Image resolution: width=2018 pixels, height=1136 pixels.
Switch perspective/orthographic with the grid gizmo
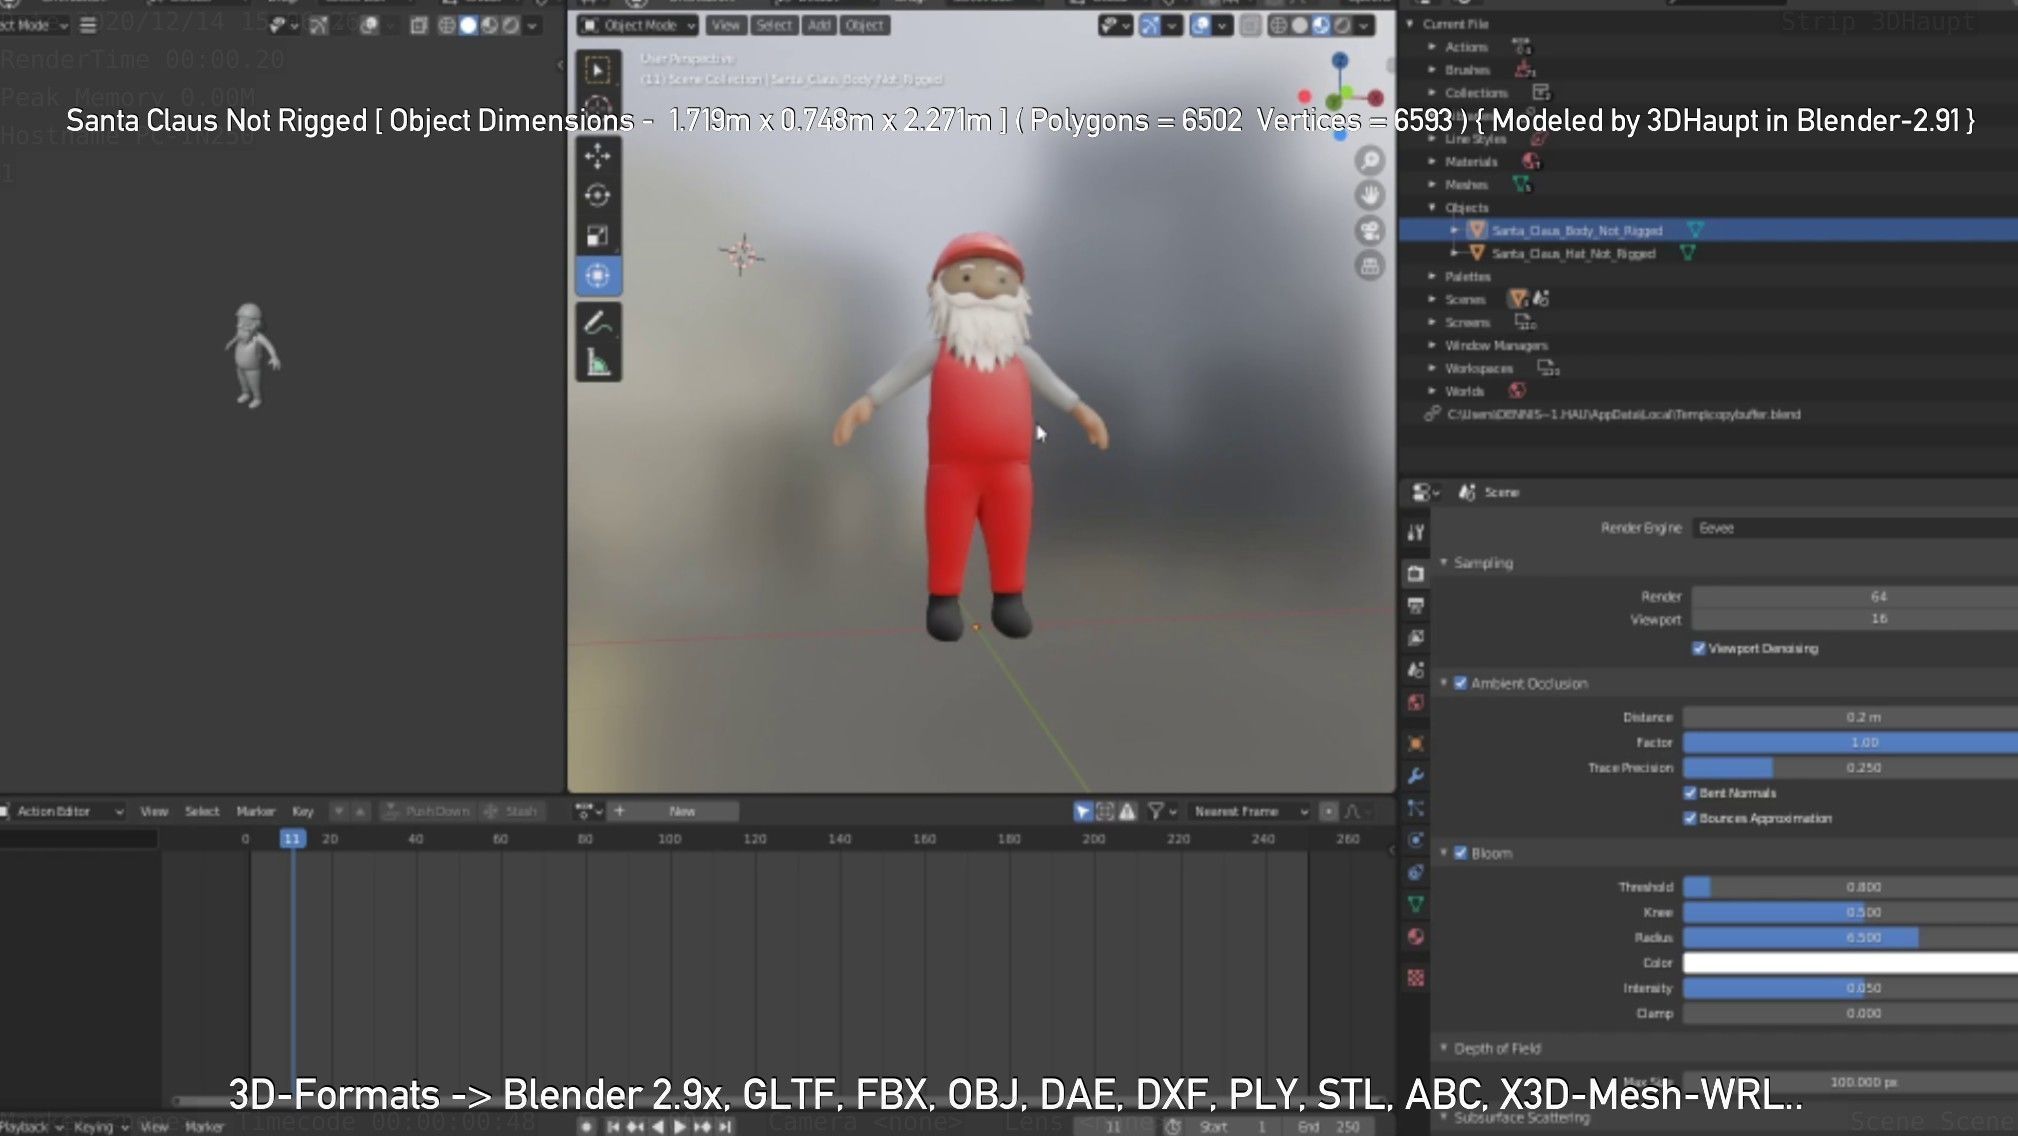[1370, 266]
